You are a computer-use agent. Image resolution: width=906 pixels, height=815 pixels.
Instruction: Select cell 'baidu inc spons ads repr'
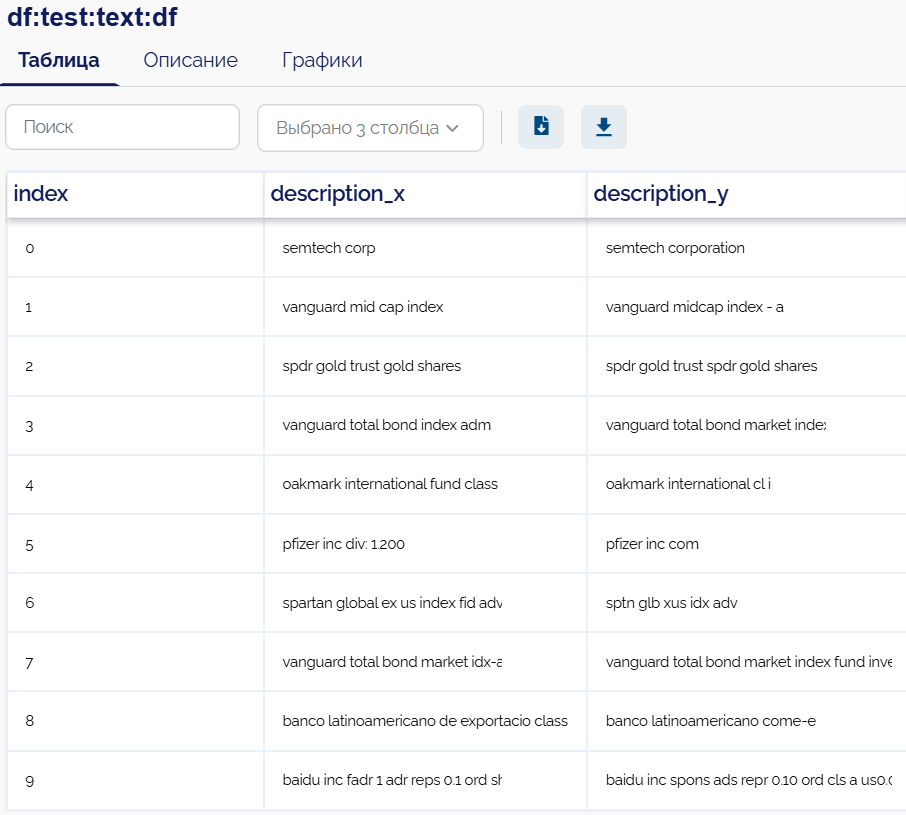click(747, 780)
